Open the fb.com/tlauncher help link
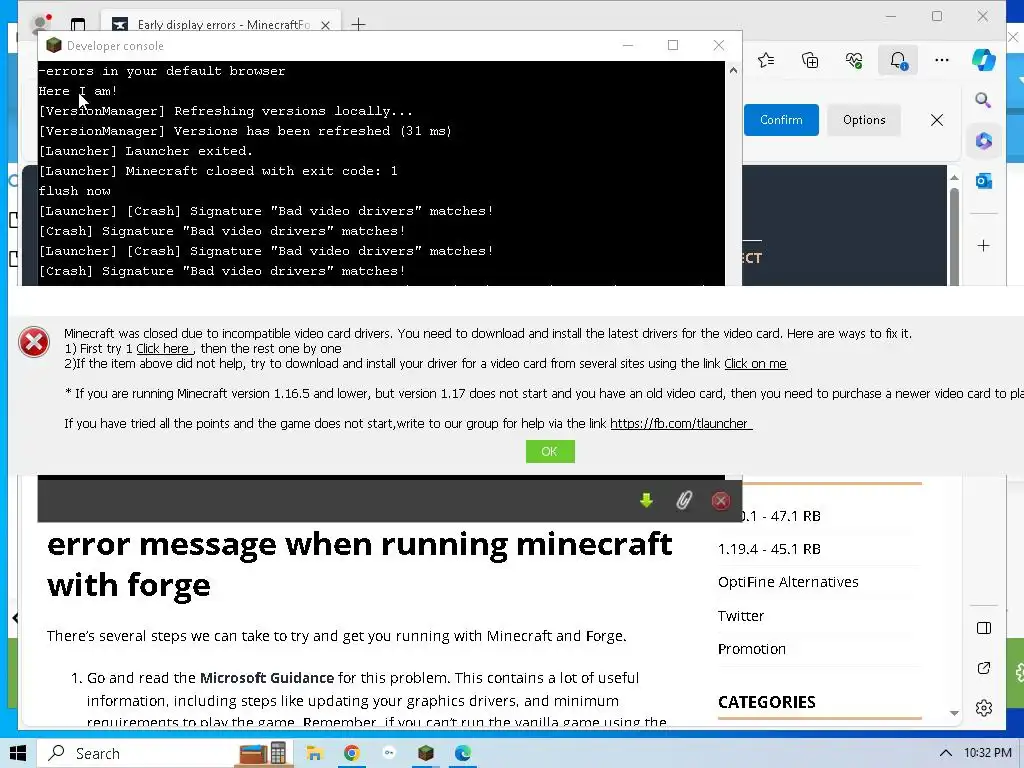This screenshot has height=768, width=1024. point(681,424)
